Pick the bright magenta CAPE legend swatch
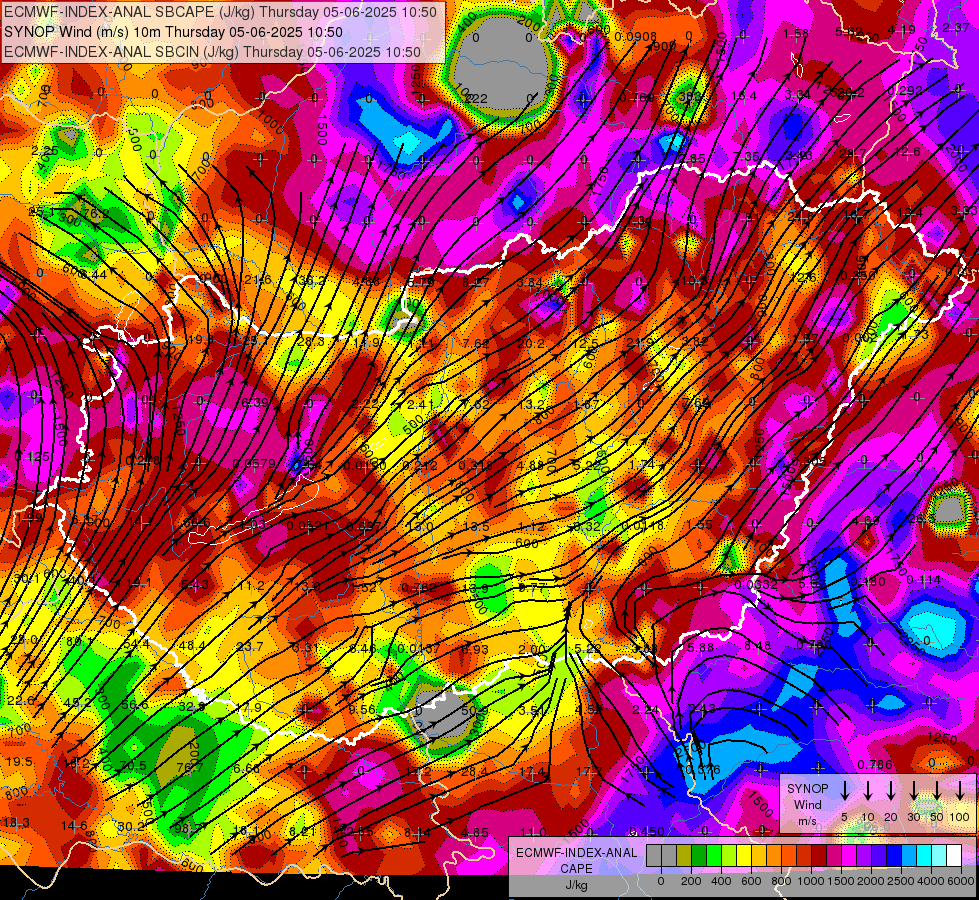This screenshot has width=979, height=900. click(849, 856)
